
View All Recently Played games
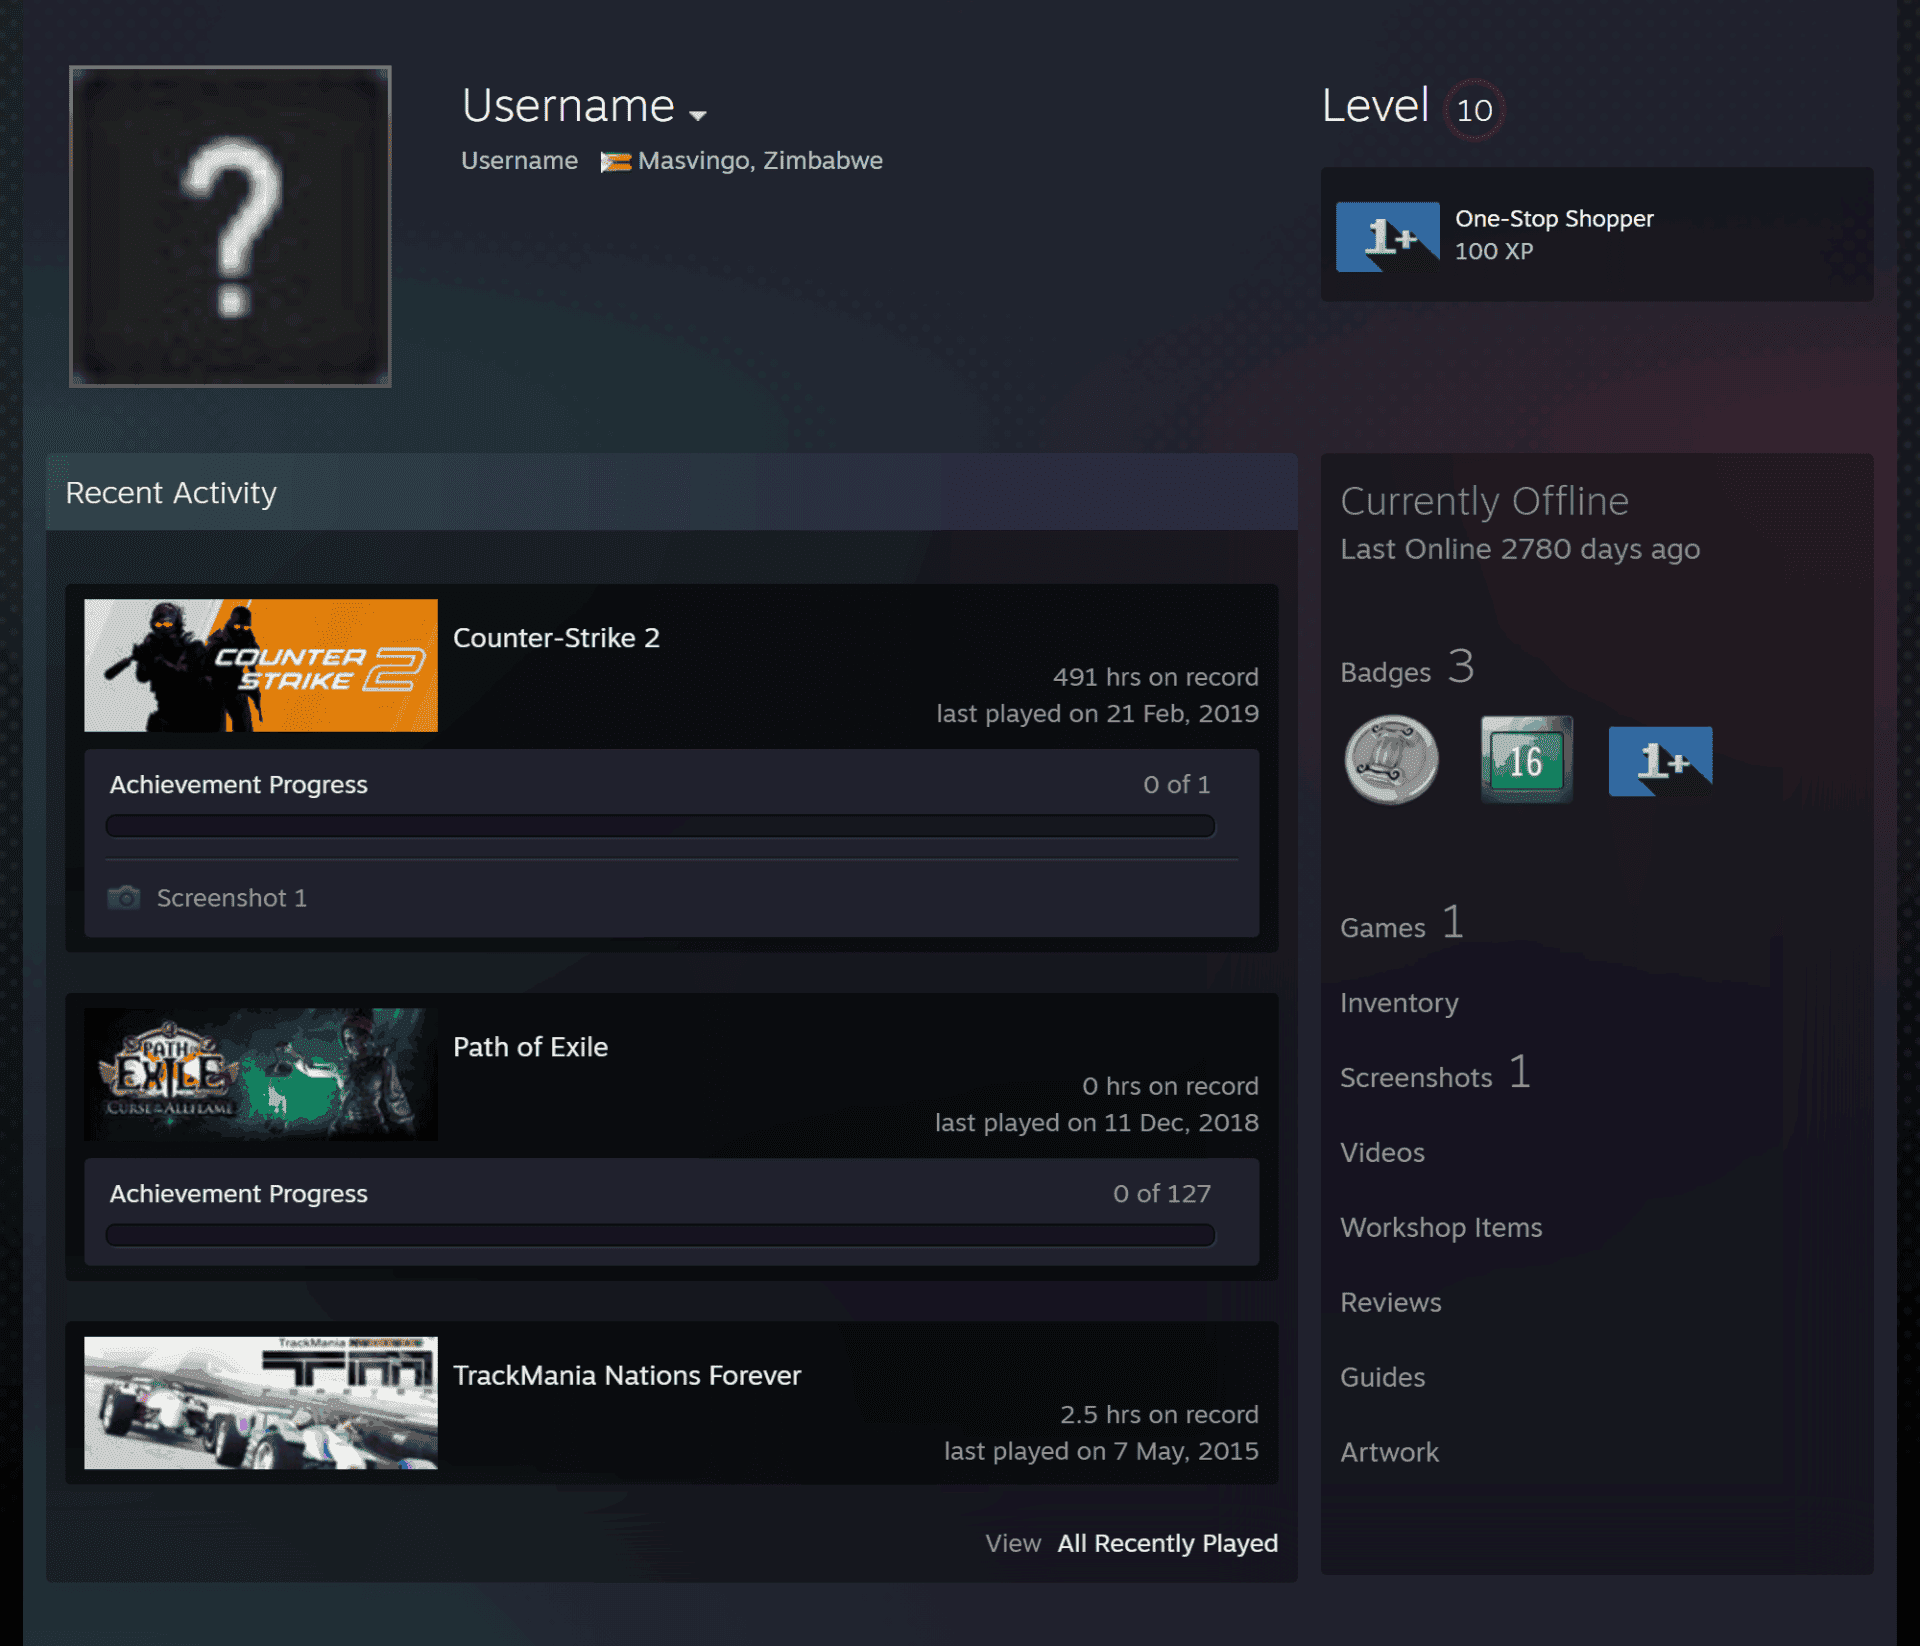[1167, 1543]
